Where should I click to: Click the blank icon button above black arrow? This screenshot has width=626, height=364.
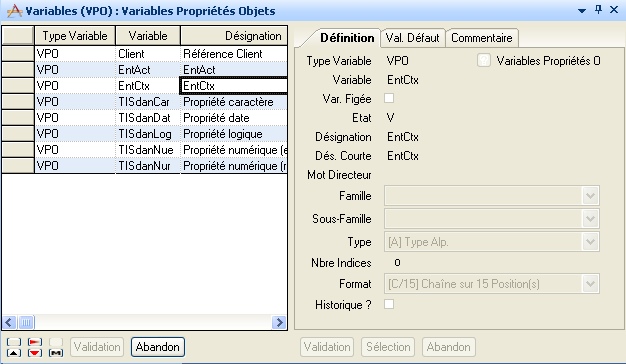14,342
